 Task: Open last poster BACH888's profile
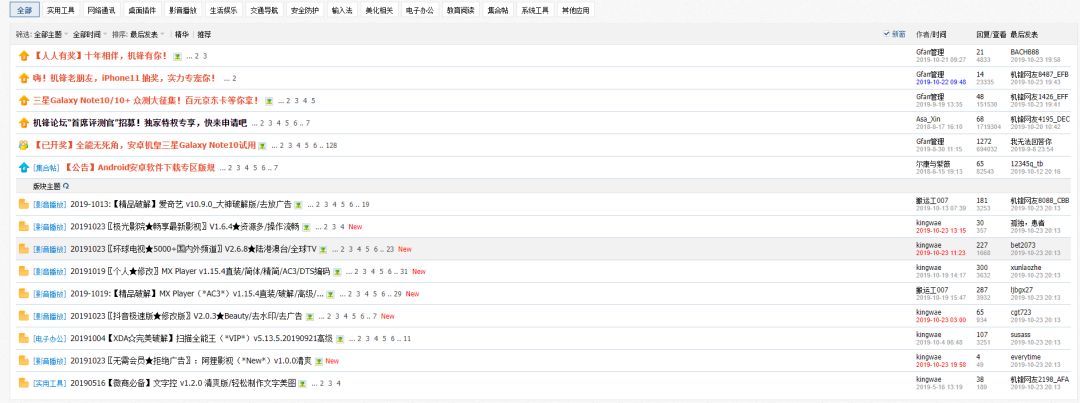point(1024,52)
